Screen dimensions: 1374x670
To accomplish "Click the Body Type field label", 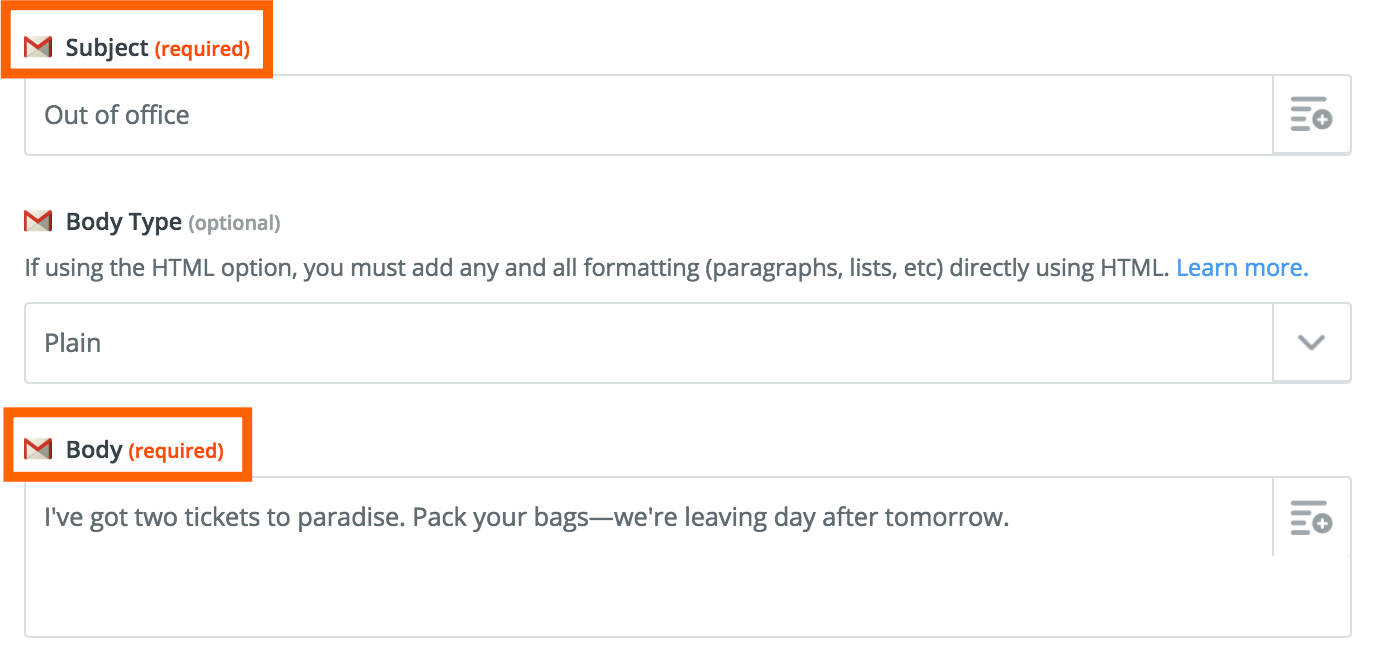I will point(124,222).
